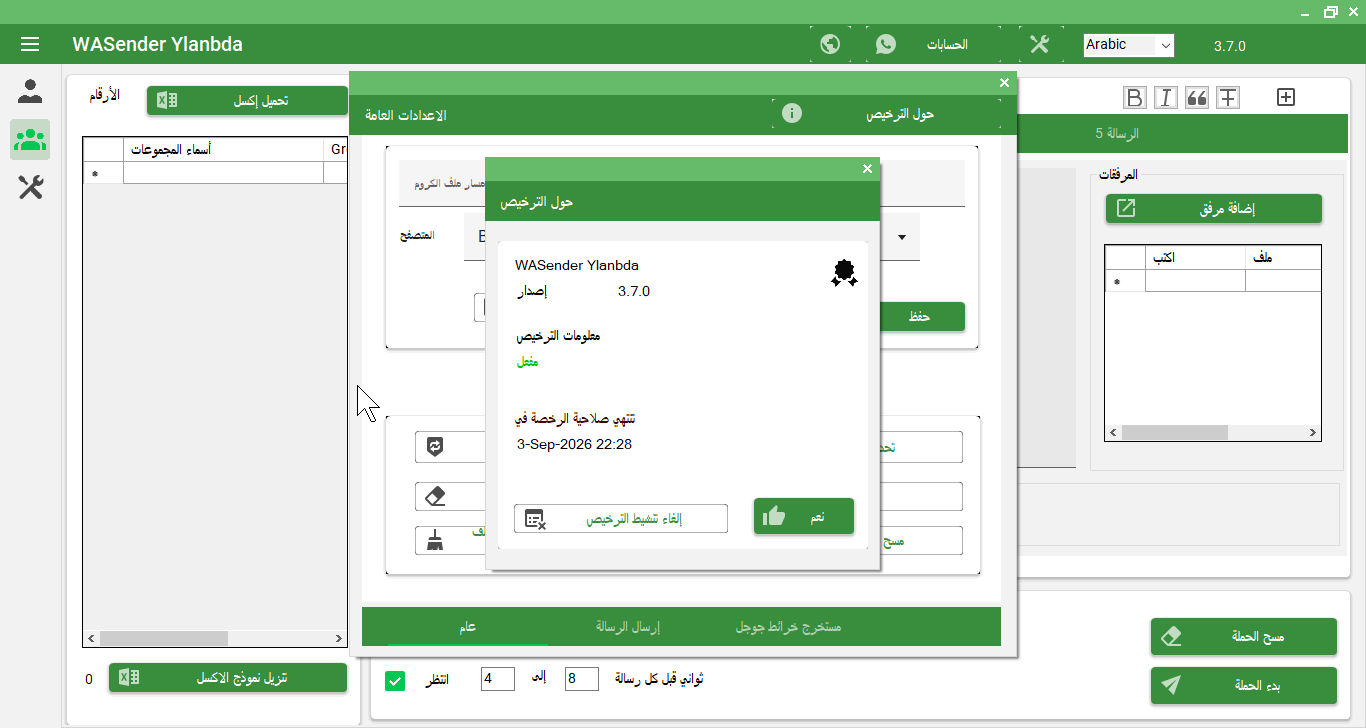Expand the browser selection dropdown arrow
Image resolution: width=1366 pixels, height=728 pixels.
tap(902, 237)
